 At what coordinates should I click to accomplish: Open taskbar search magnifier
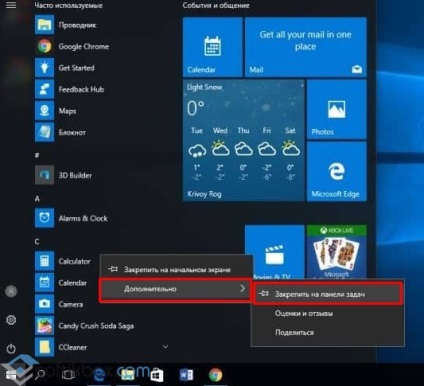pos(40,375)
